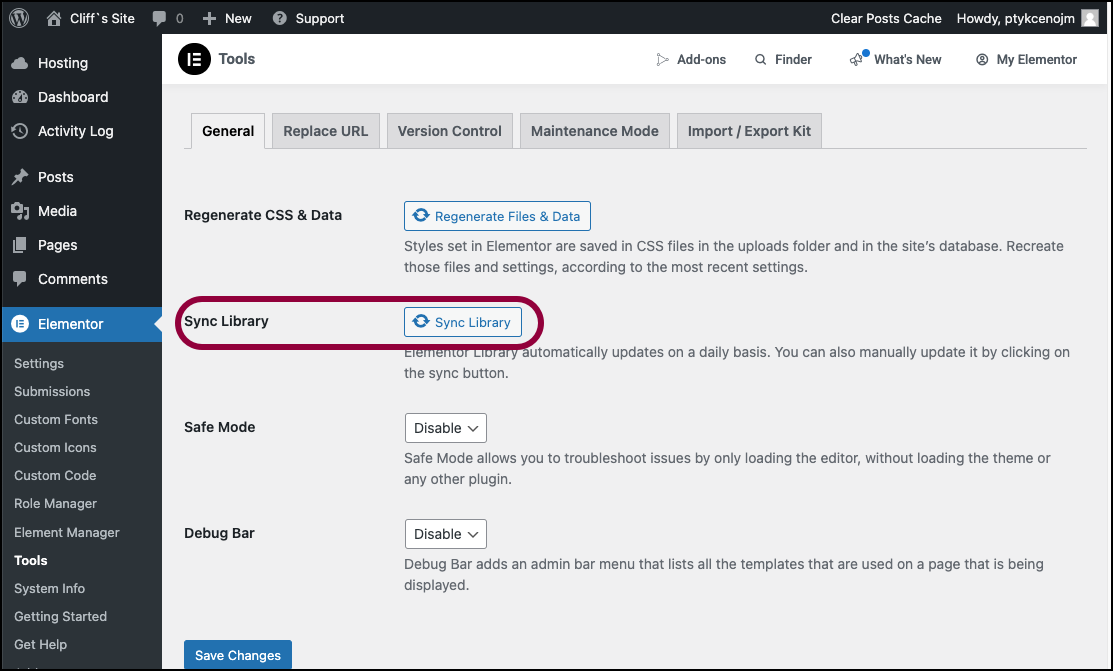
Task: Switch to the Version Control tab
Action: 449,131
